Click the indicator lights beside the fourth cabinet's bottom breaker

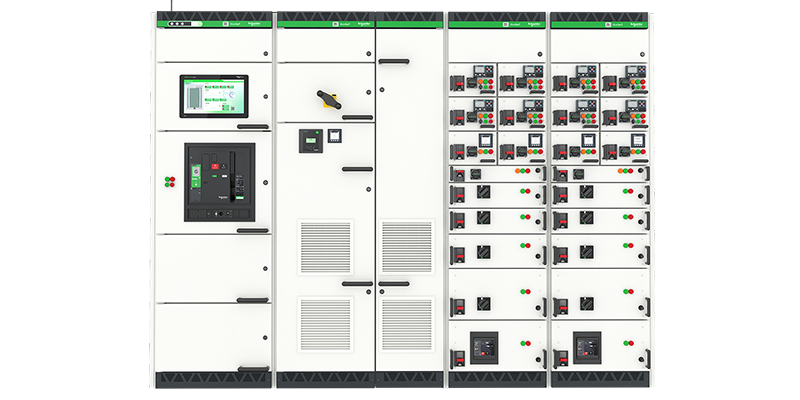526,343
